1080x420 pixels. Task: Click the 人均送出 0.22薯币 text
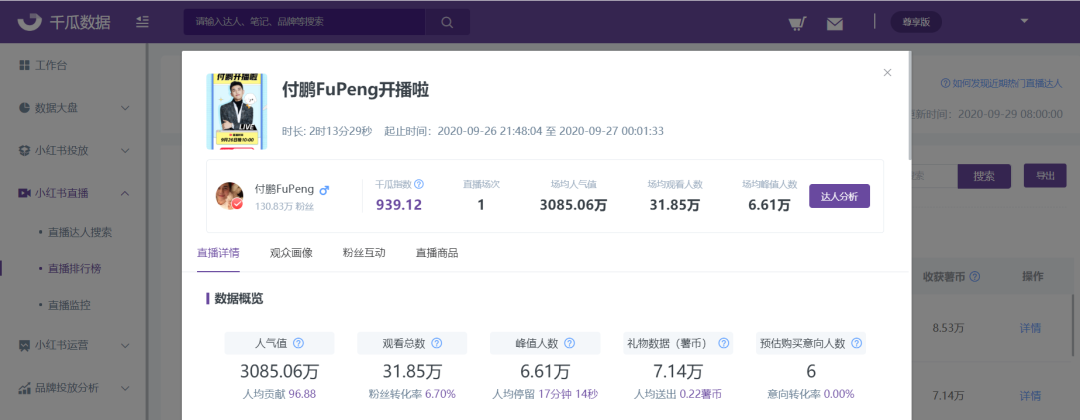click(678, 395)
